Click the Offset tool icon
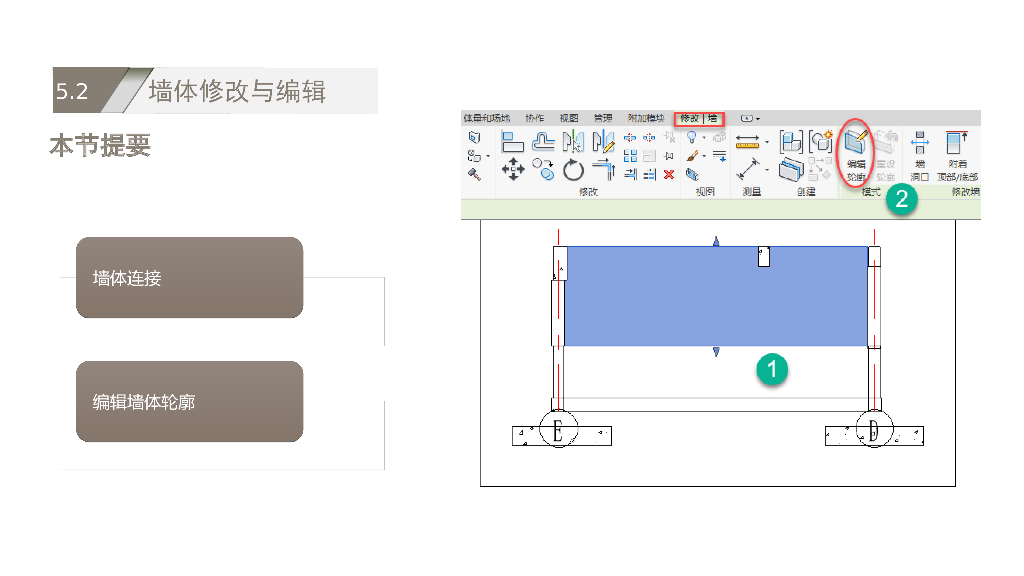The height and width of the screenshot is (576, 1024). 543,142
